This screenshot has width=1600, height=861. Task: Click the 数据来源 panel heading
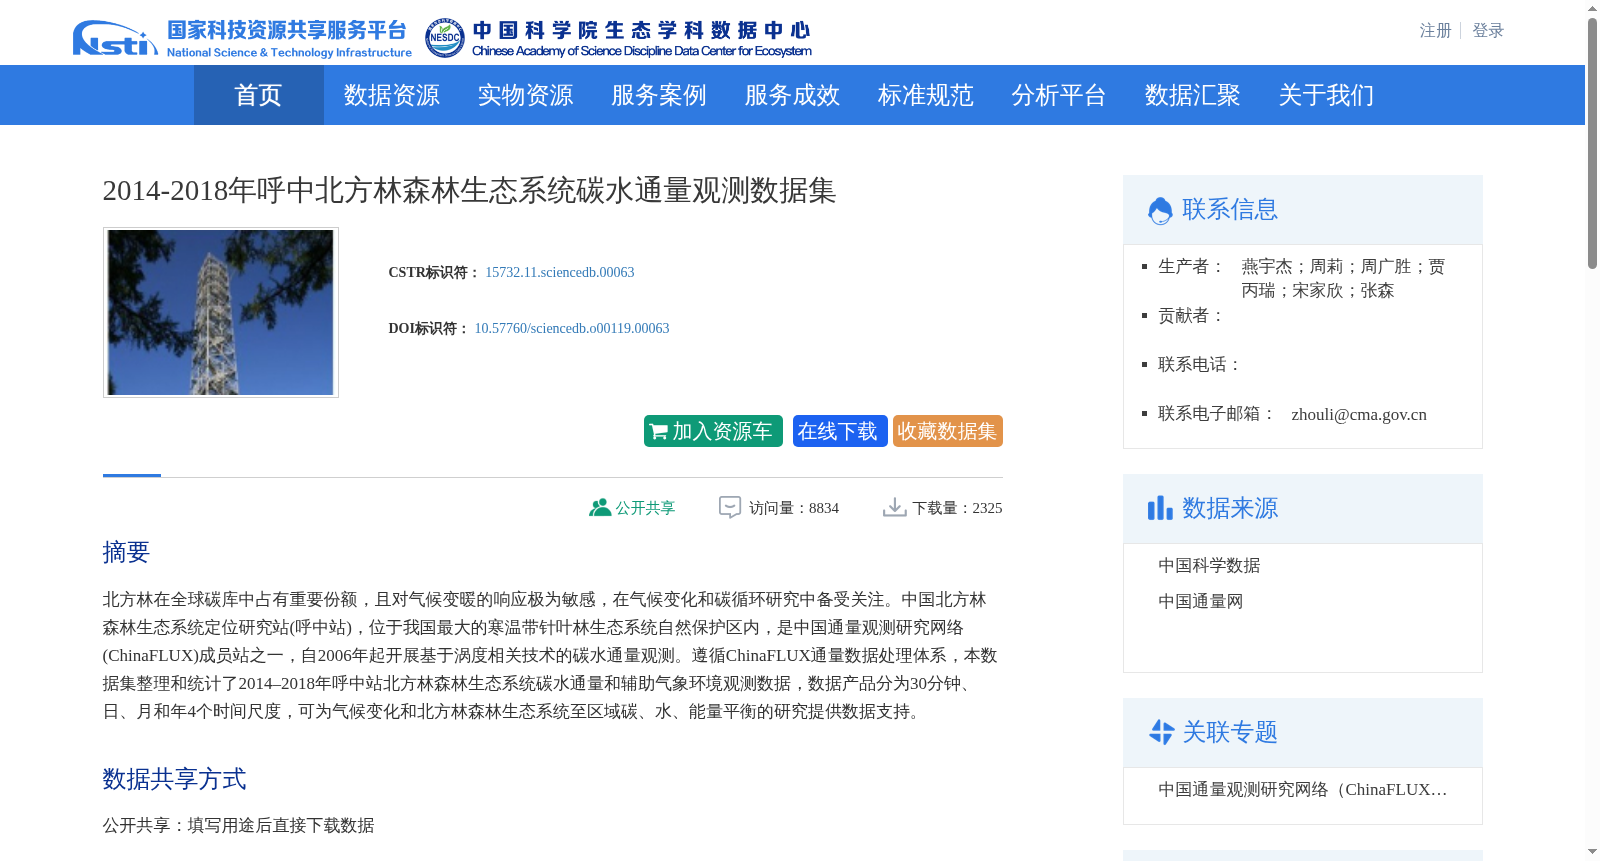pyautogui.click(x=1230, y=508)
